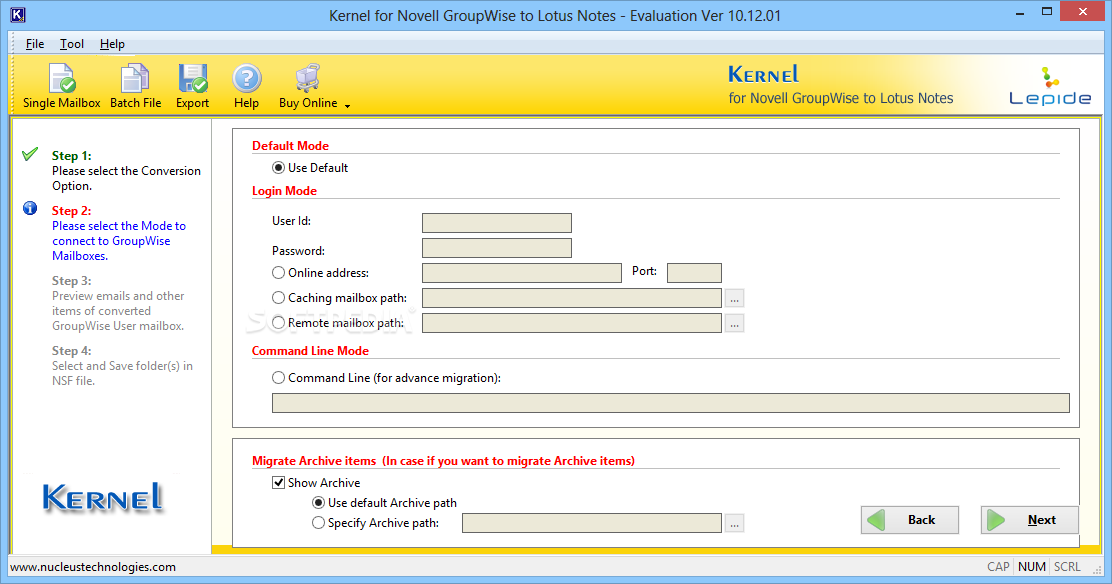Choose the Remote mailbox path option
The height and width of the screenshot is (584, 1112).
278,322
